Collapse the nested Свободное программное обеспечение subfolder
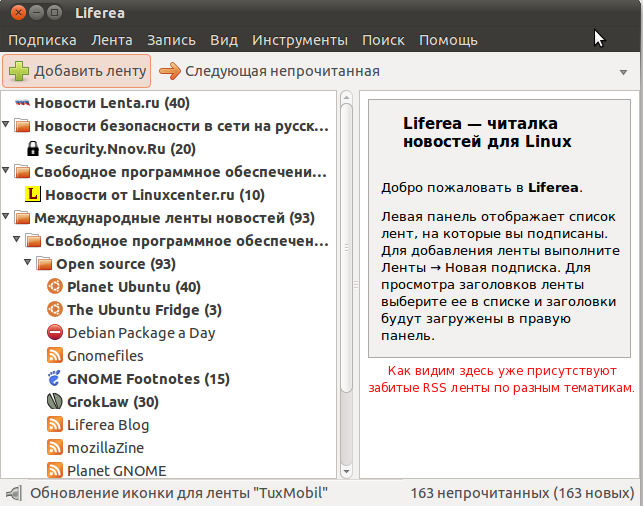 click(x=16, y=239)
